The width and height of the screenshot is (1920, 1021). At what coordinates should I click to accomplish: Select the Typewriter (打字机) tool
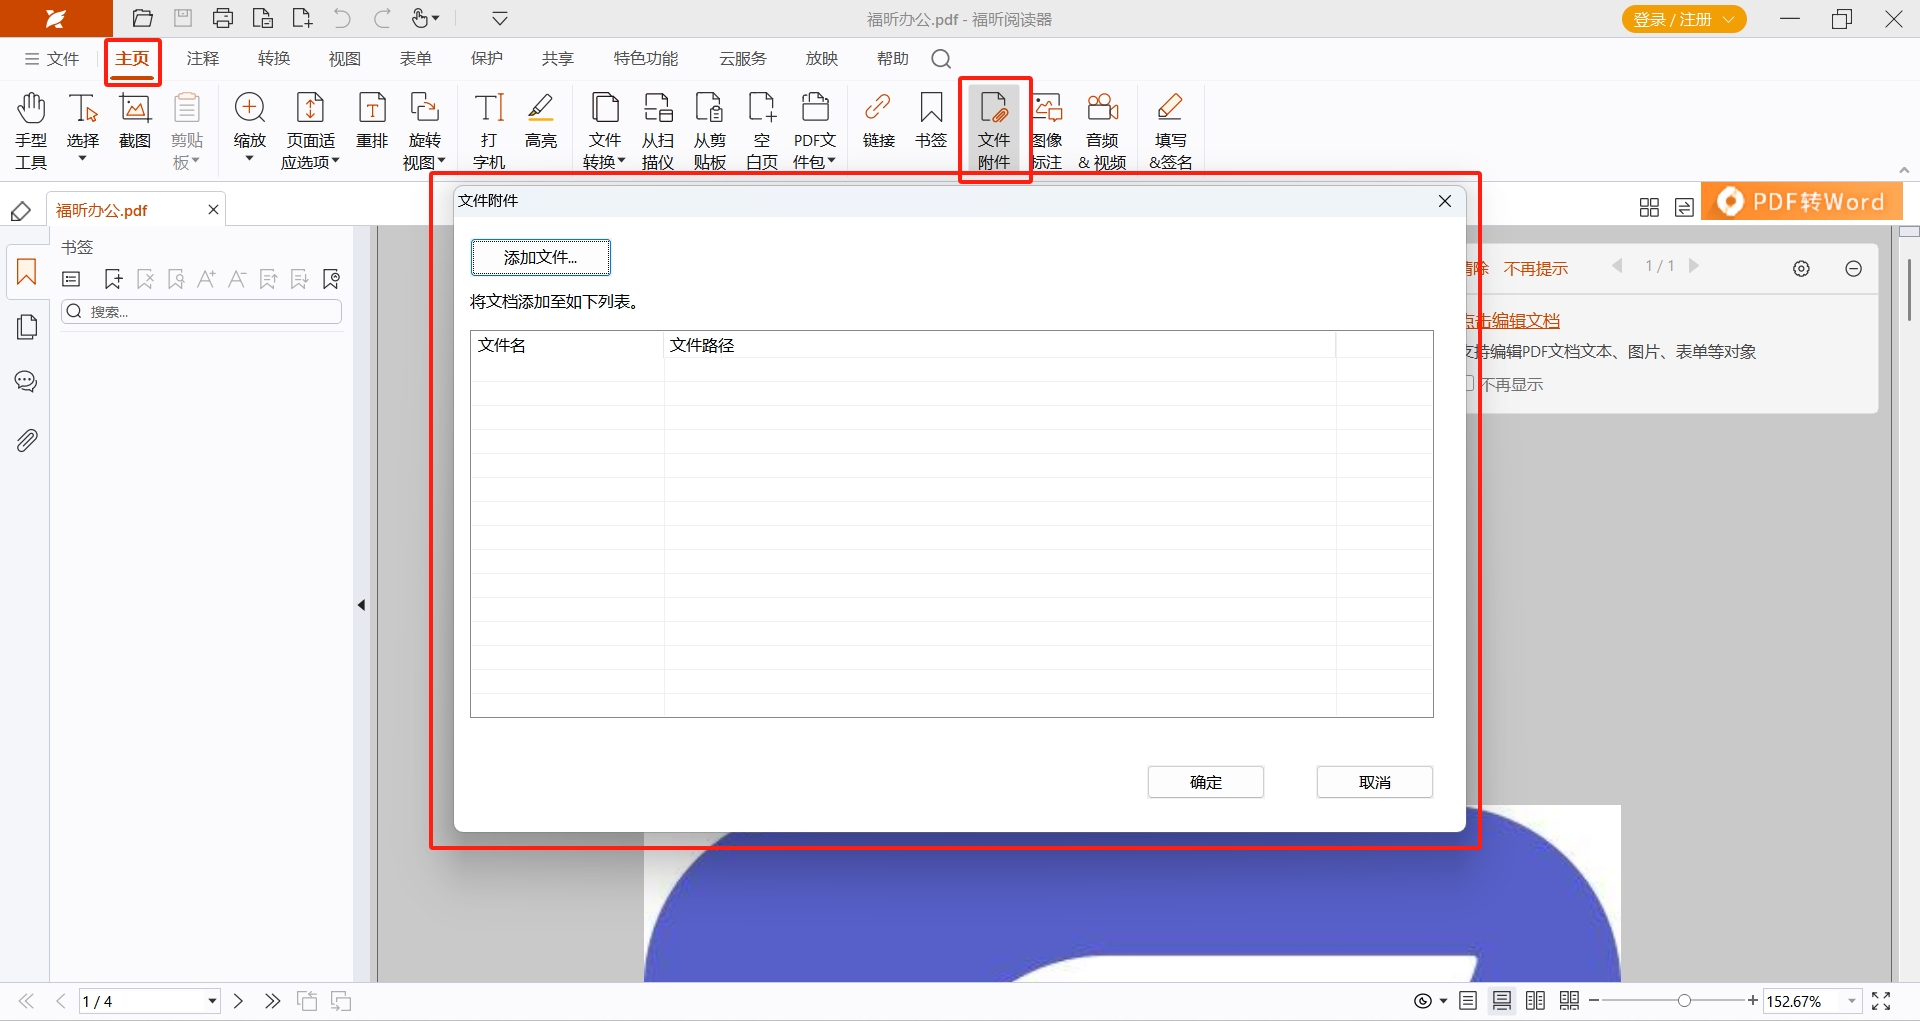pyautogui.click(x=489, y=128)
